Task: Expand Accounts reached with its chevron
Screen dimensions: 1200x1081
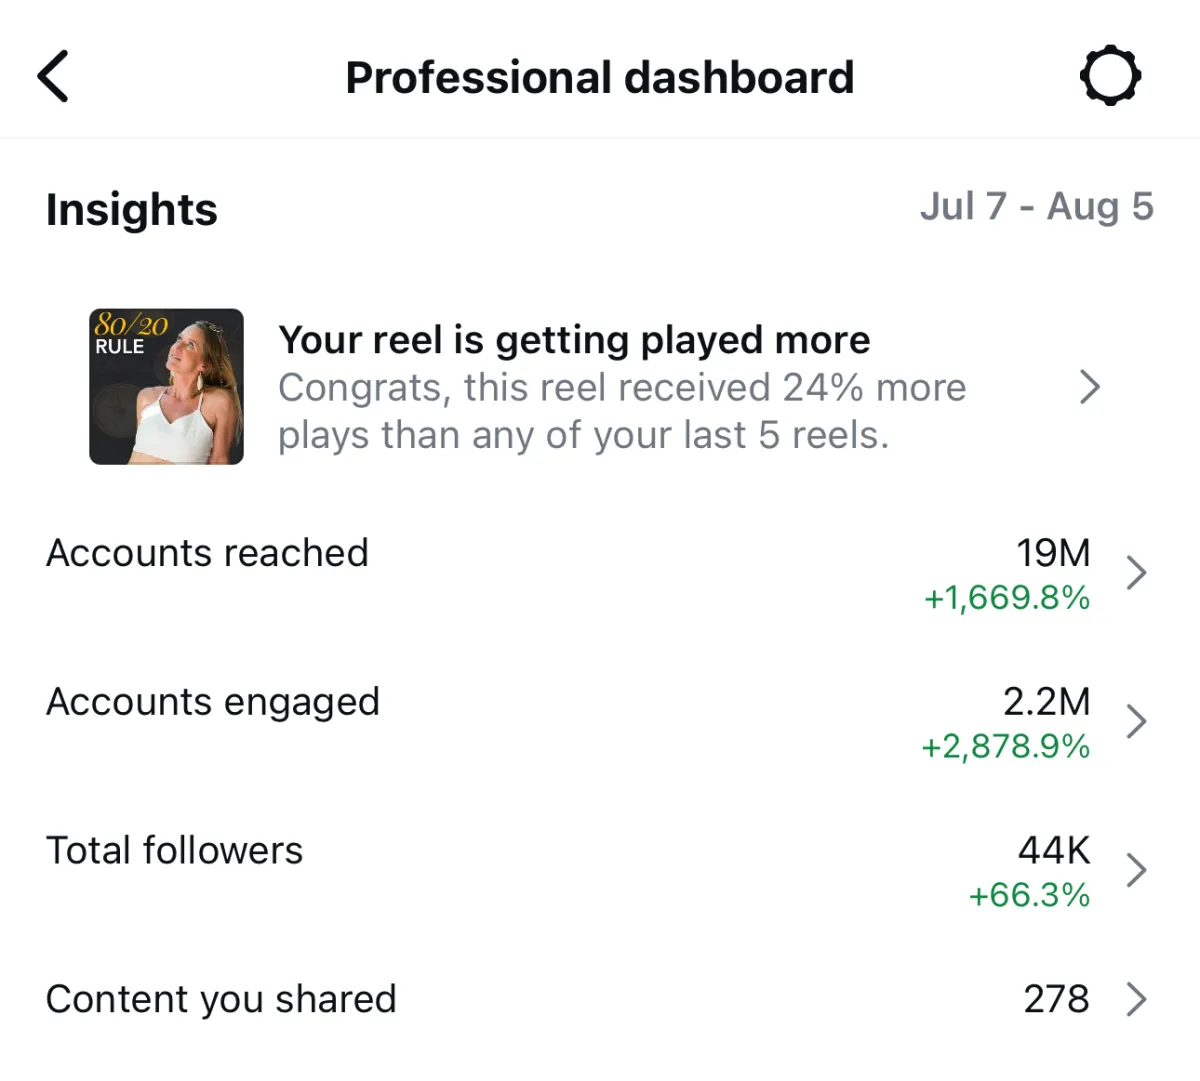Action: (x=1136, y=573)
